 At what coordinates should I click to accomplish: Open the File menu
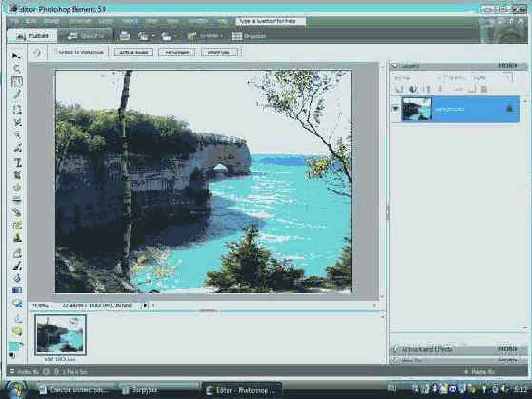pyautogui.click(x=14, y=21)
